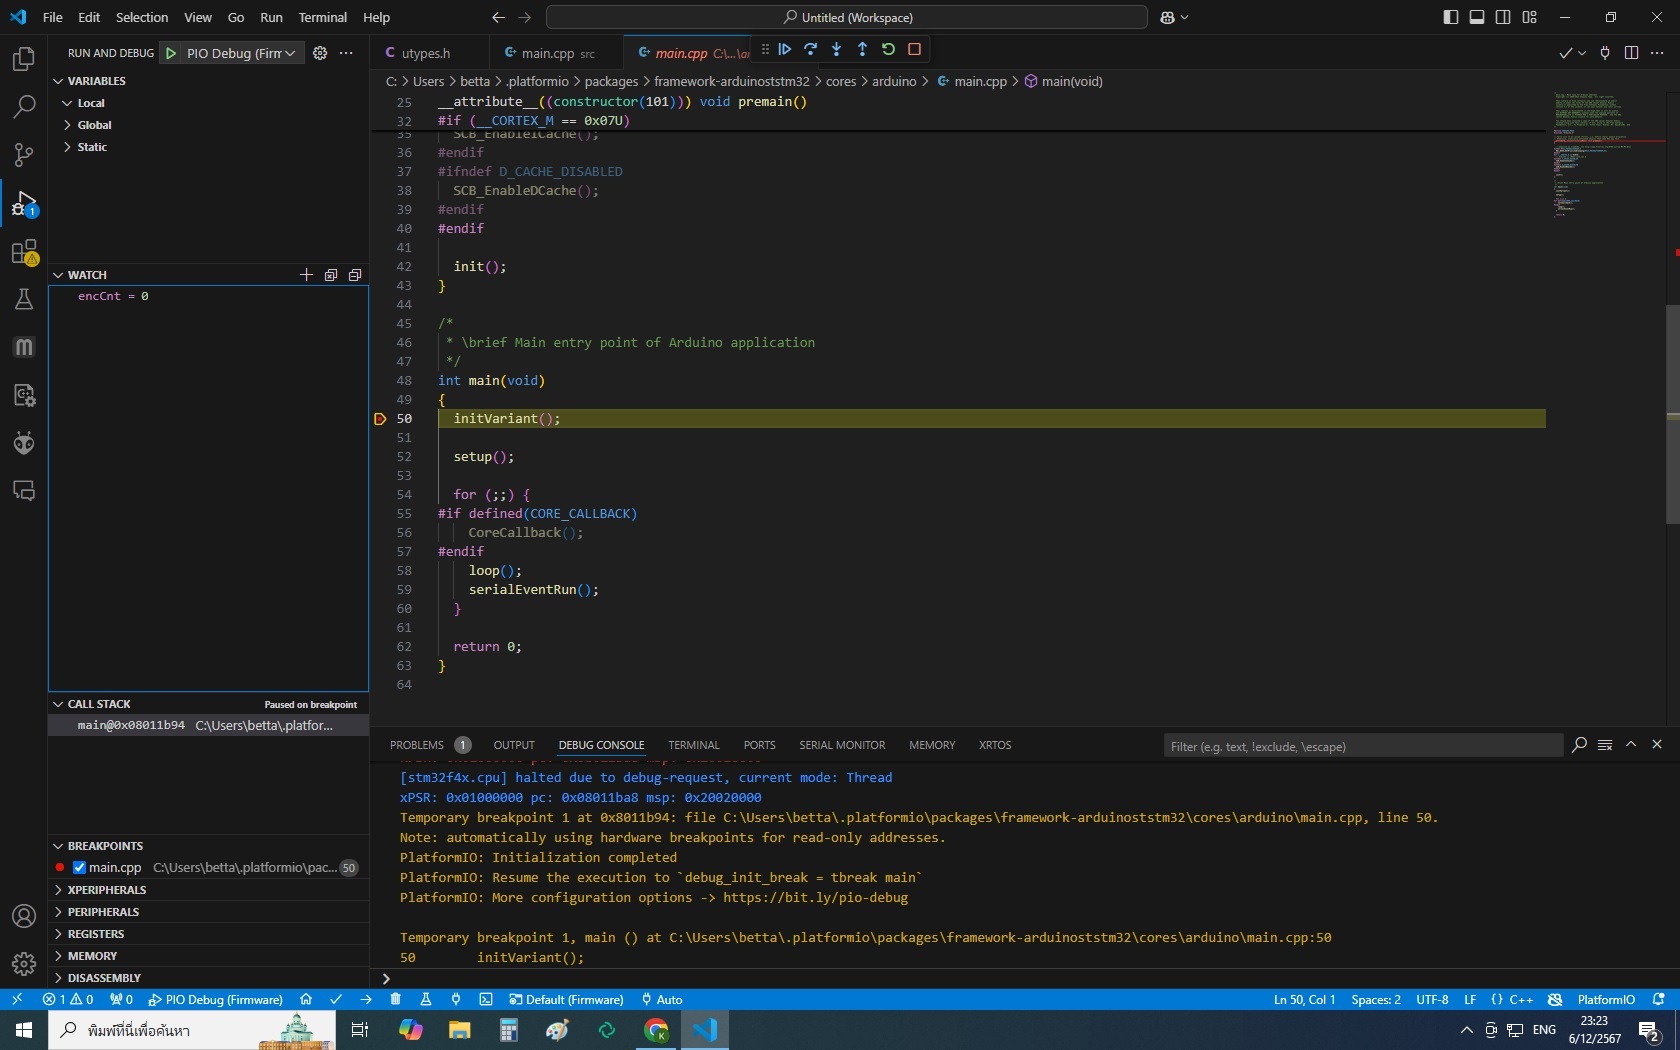Open the Search view in activity bar
Image resolution: width=1680 pixels, height=1050 pixels.
(24, 107)
